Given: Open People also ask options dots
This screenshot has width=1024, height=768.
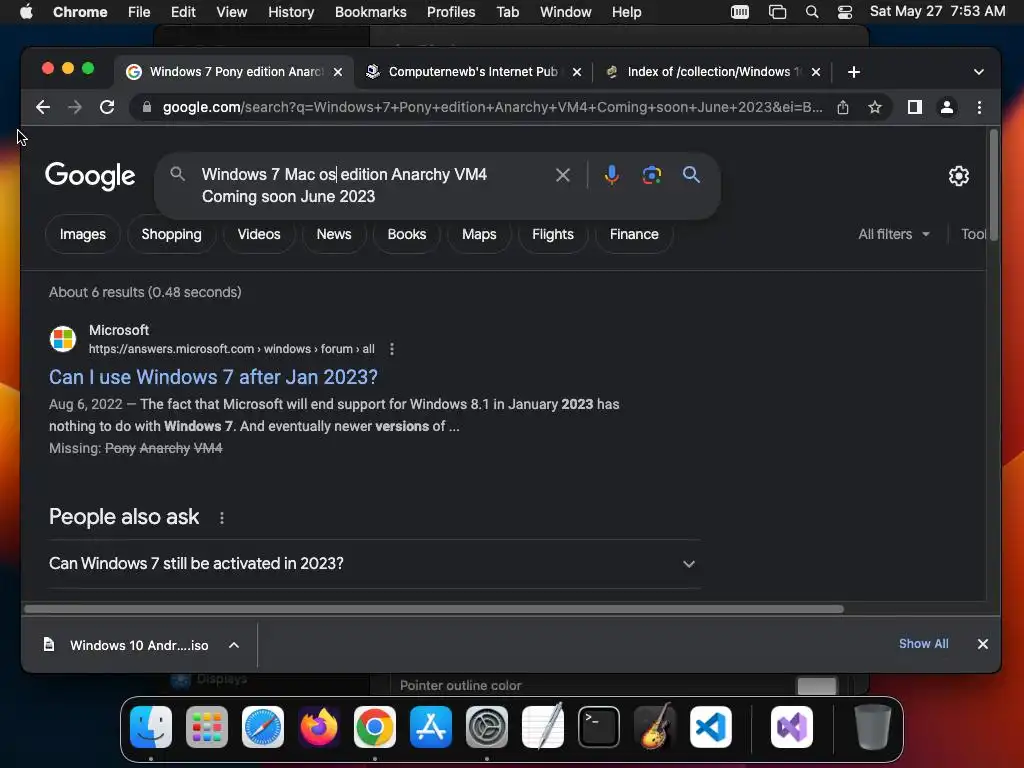Looking at the screenshot, I should 222,518.
